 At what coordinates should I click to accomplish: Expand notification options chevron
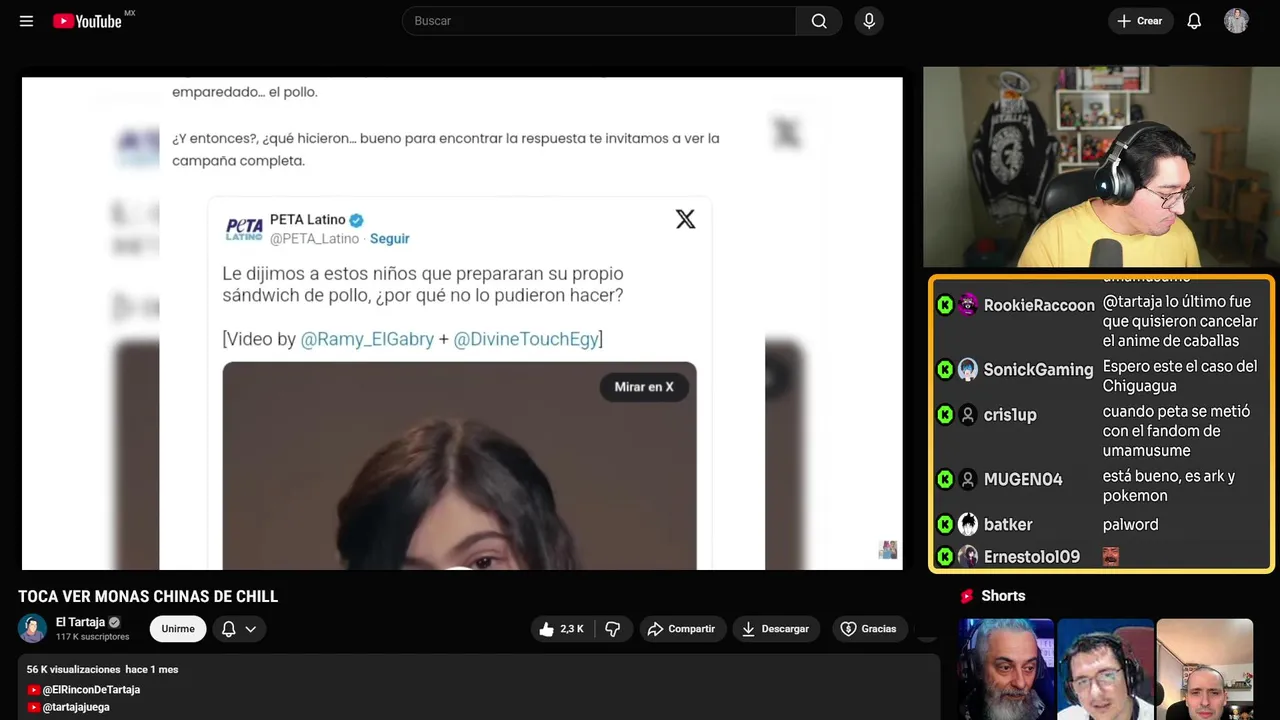coord(251,629)
